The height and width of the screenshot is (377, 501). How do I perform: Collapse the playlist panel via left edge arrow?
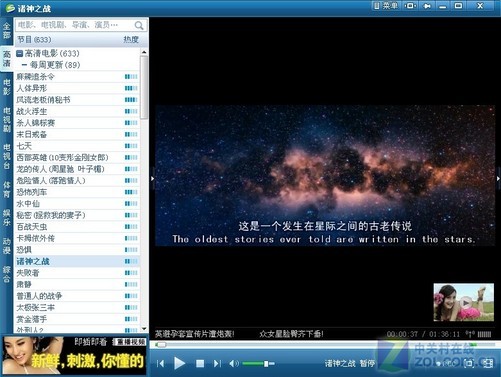point(152,179)
